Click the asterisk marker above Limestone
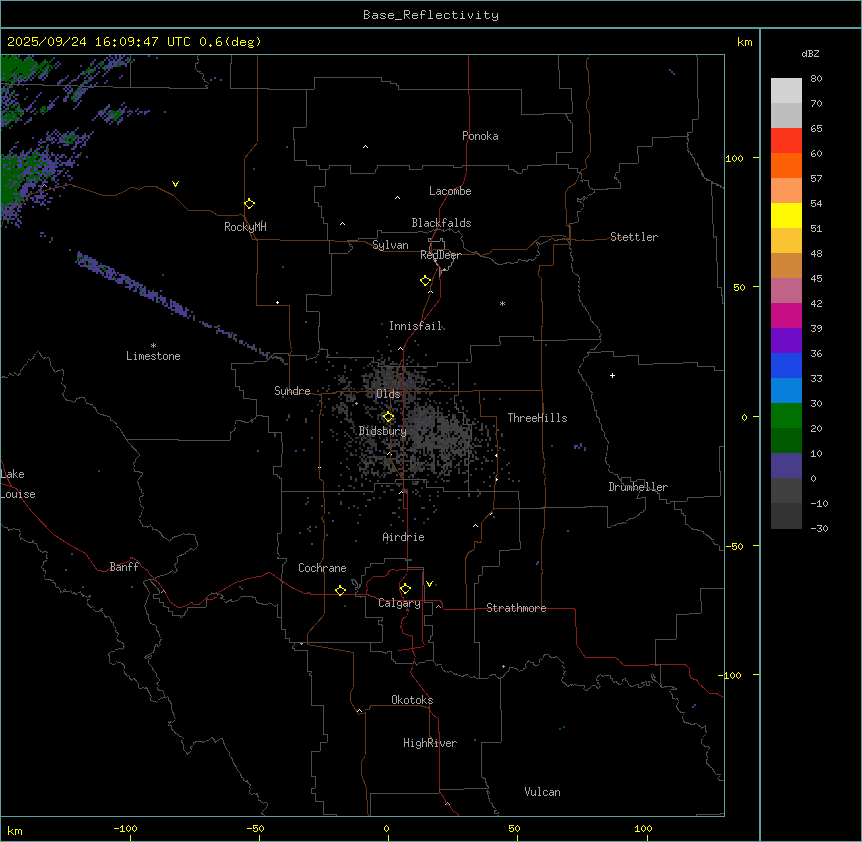The height and width of the screenshot is (842, 862). pos(153,345)
